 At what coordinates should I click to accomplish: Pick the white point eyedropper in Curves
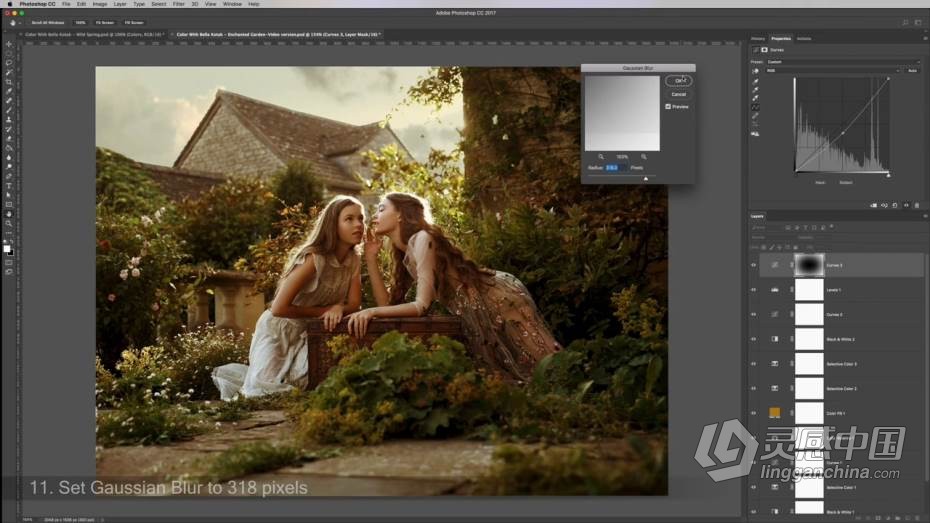(755, 98)
